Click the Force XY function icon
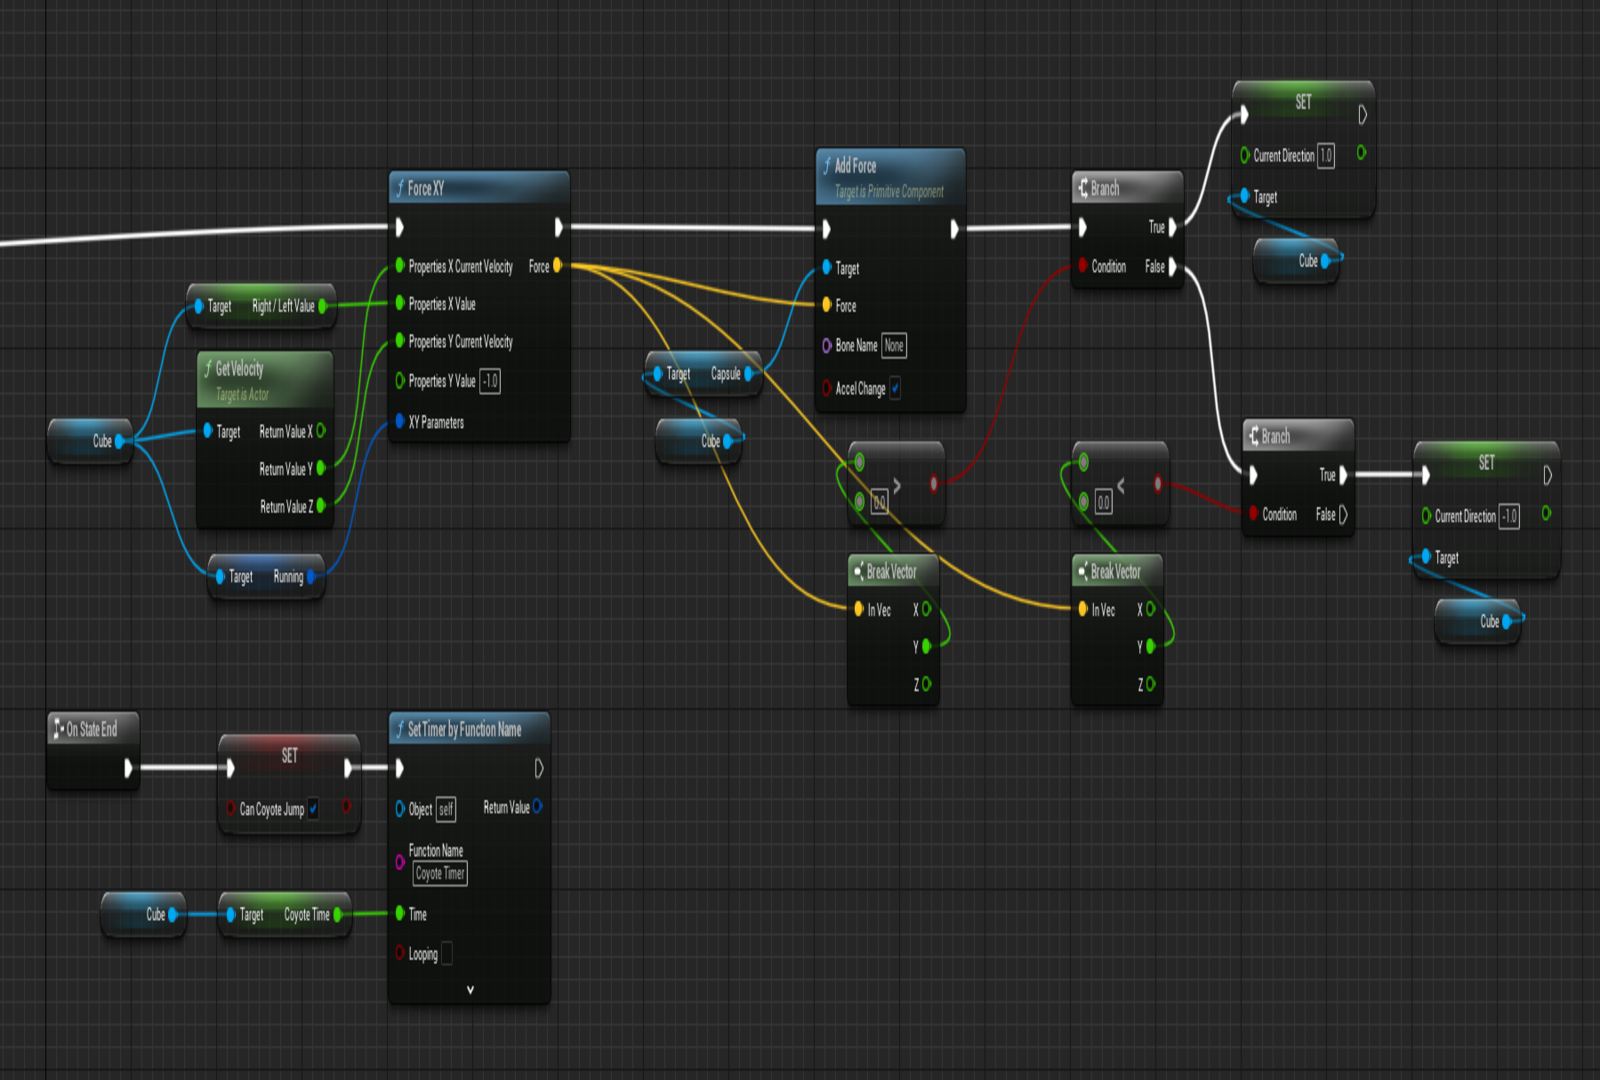 click(400, 188)
